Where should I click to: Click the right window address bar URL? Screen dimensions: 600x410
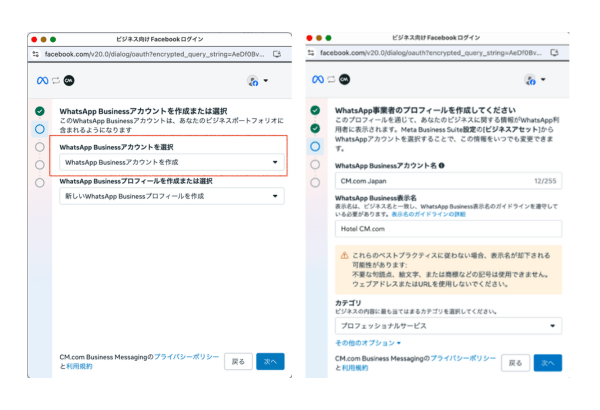[x=431, y=53]
